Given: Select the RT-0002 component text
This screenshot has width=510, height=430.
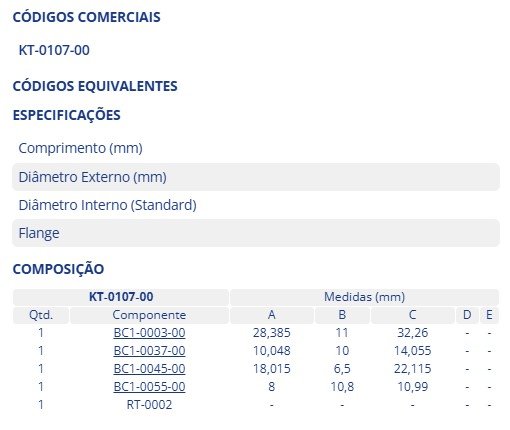Looking at the screenshot, I should [x=149, y=405].
